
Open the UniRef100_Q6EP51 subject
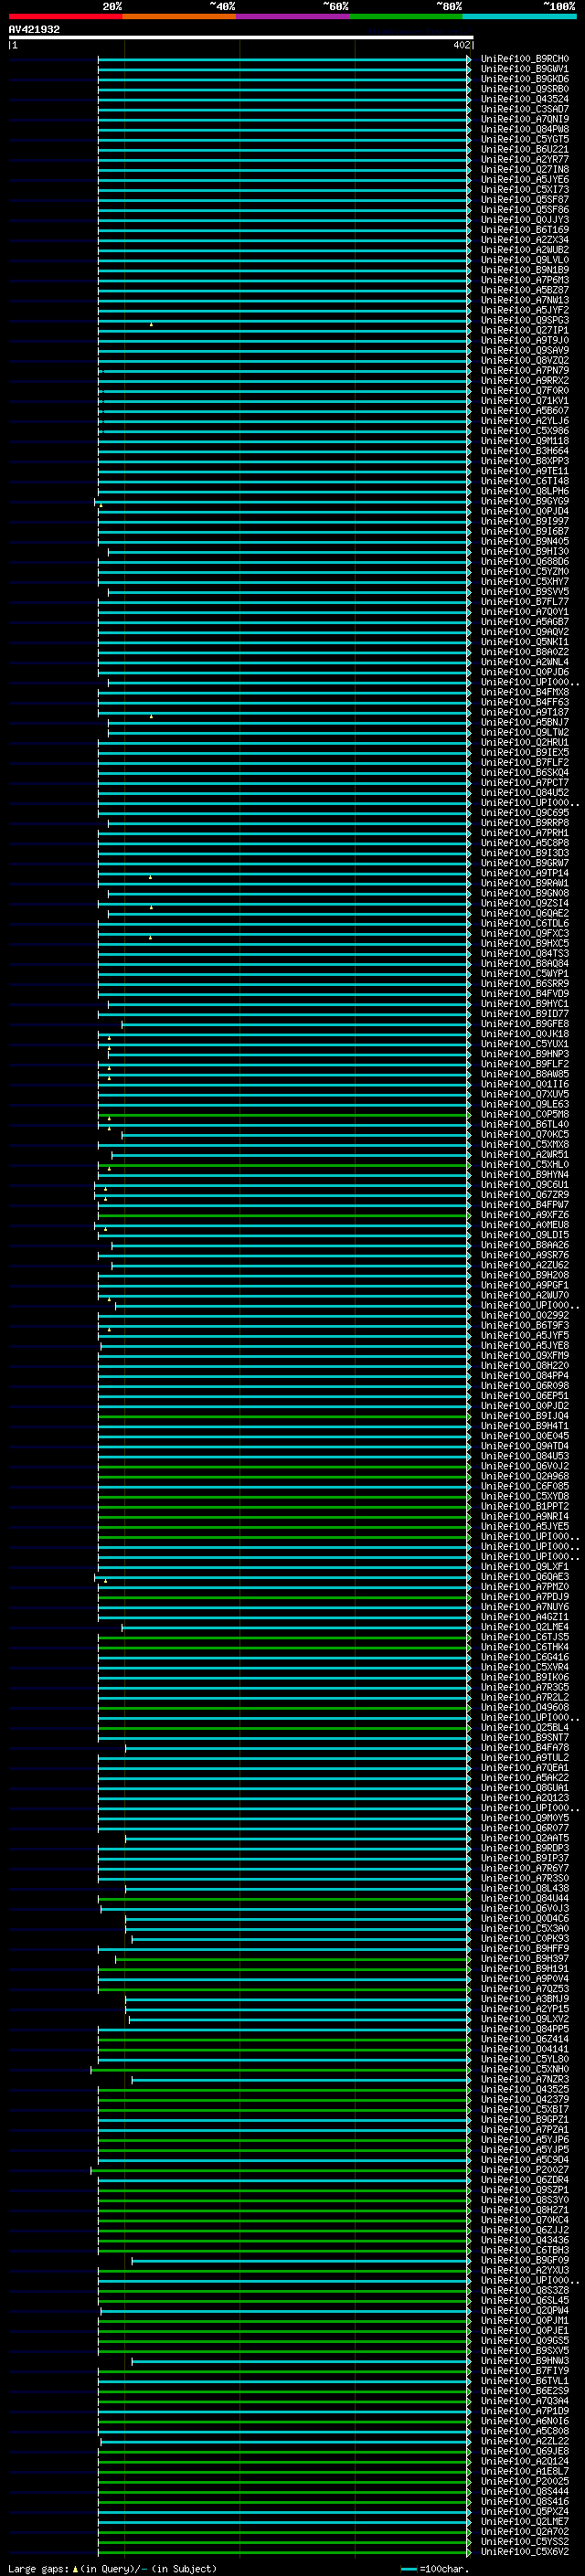[524, 1395]
